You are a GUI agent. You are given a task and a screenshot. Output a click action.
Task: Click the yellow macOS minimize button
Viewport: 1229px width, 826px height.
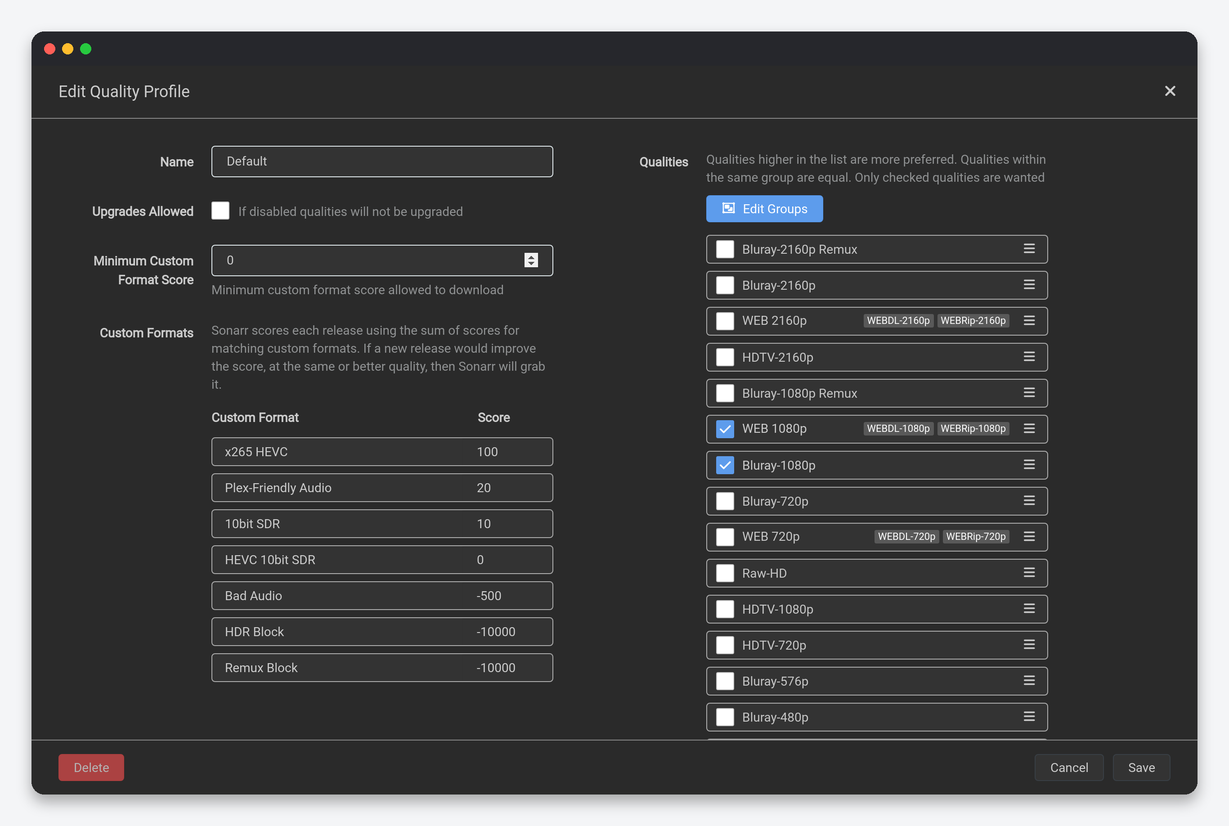pyautogui.click(x=68, y=49)
